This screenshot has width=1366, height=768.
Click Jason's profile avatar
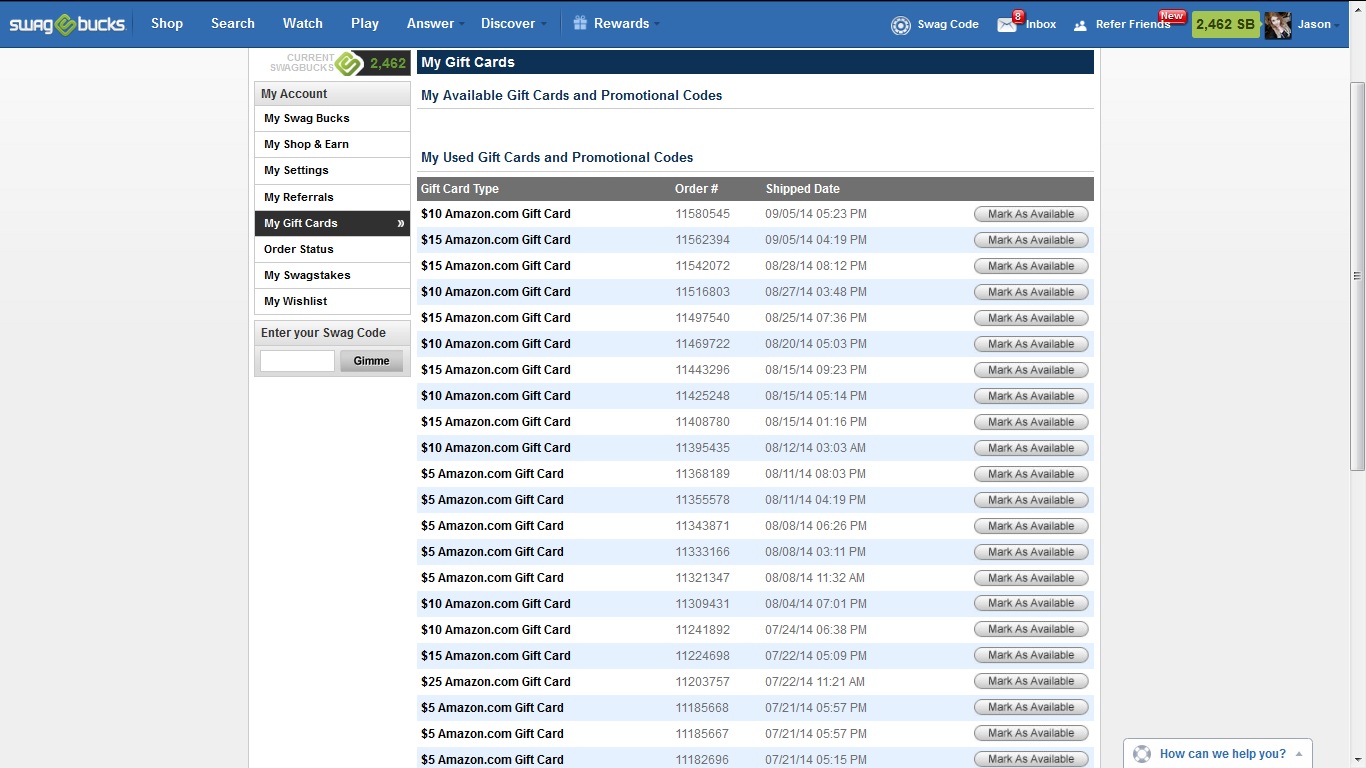click(1278, 25)
